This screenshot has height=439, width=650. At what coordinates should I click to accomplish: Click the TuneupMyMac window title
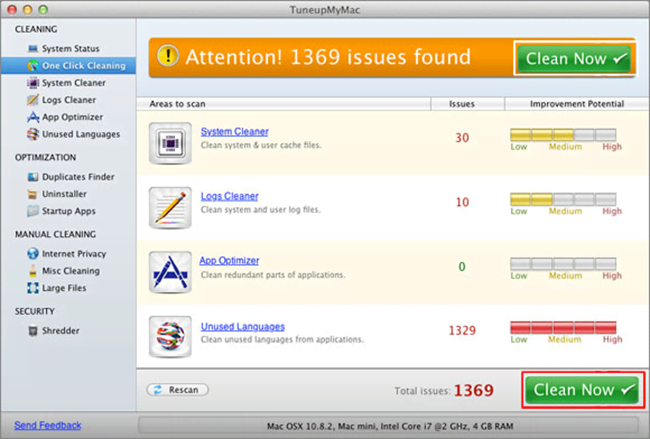325,10
